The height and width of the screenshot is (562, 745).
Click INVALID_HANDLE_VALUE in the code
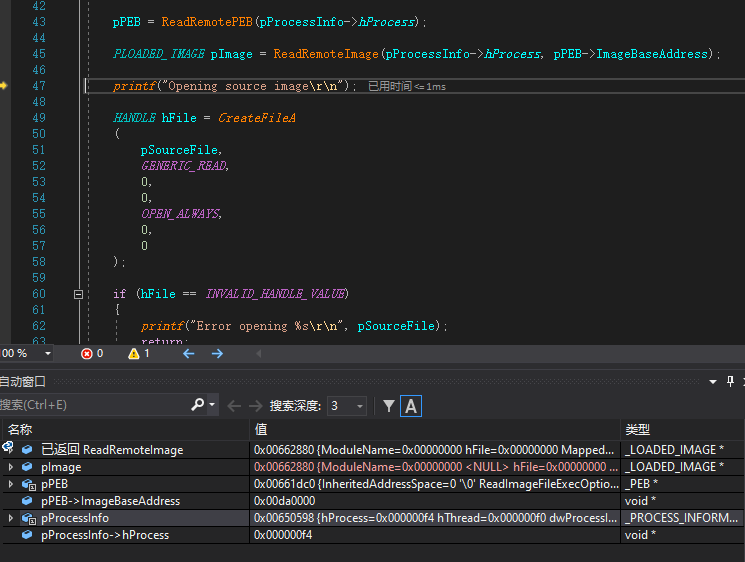276,294
